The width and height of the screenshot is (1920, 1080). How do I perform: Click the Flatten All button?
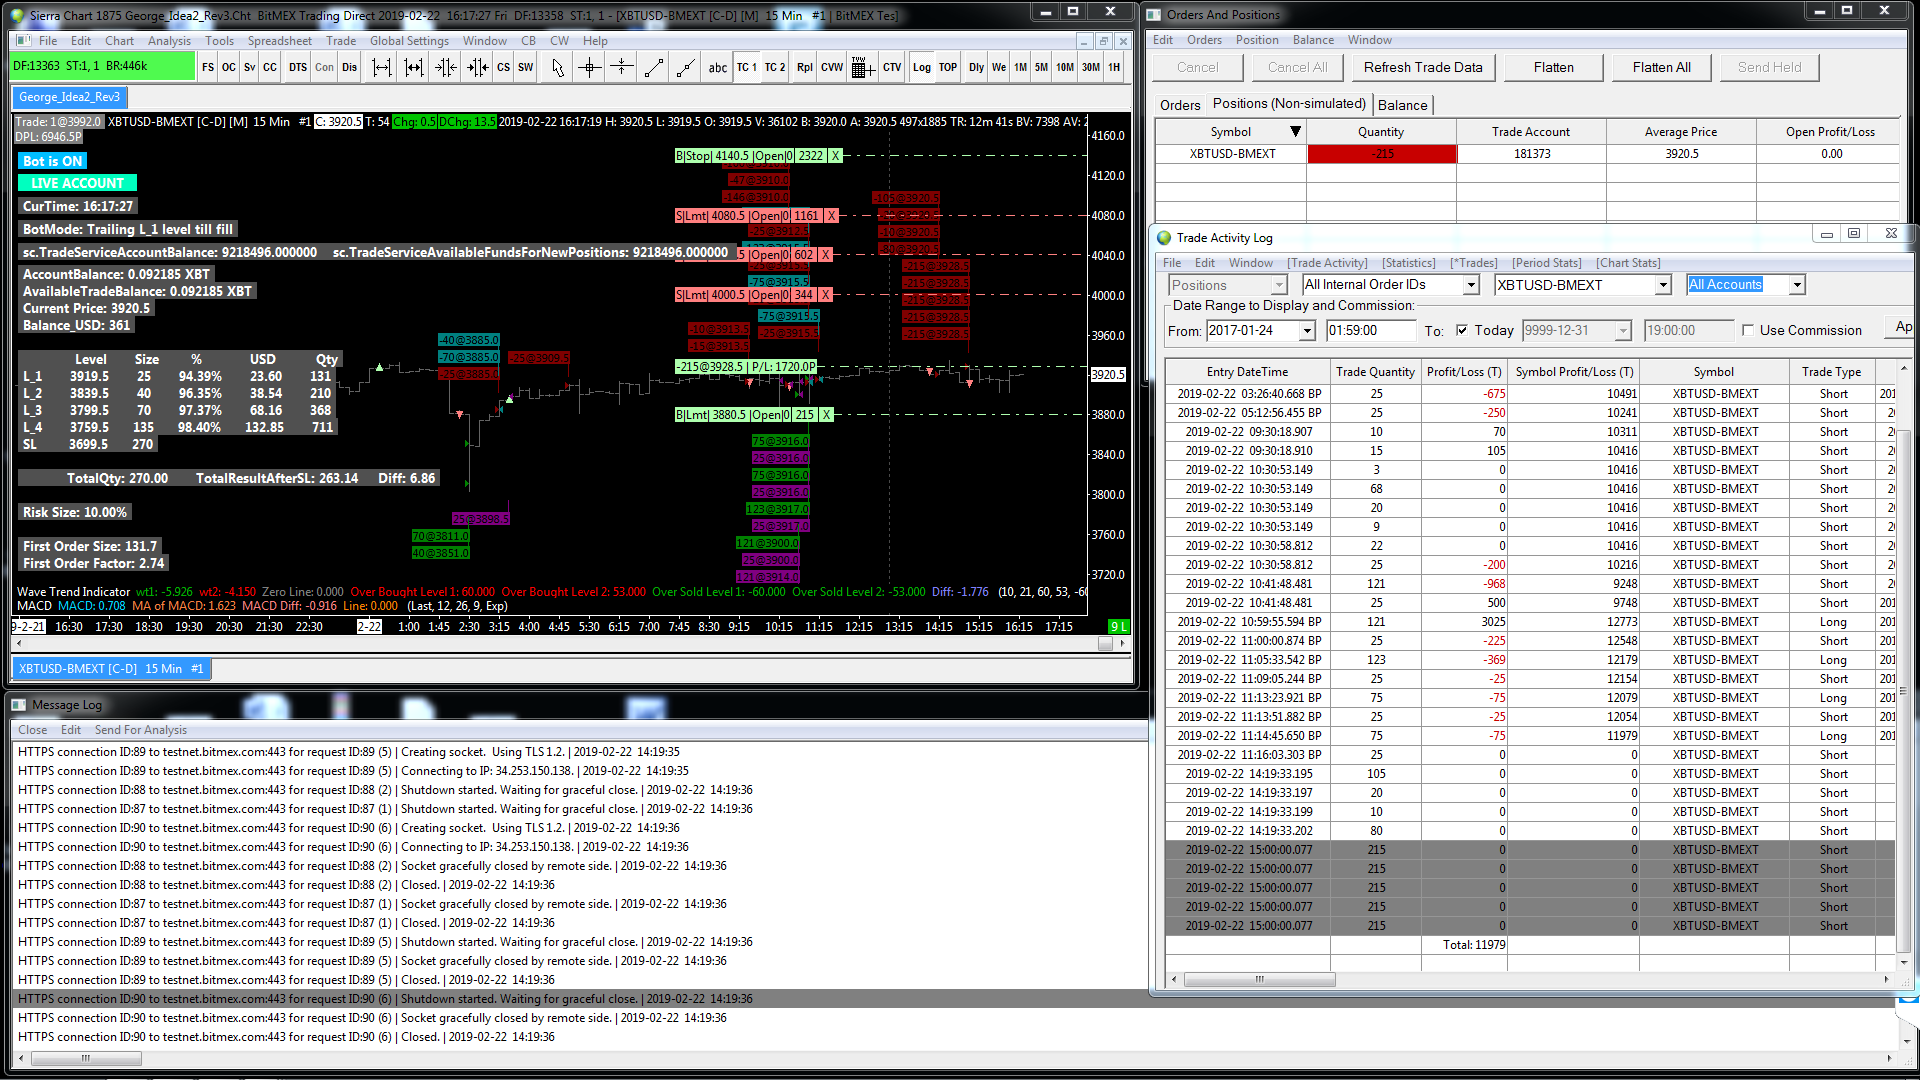1661,67
